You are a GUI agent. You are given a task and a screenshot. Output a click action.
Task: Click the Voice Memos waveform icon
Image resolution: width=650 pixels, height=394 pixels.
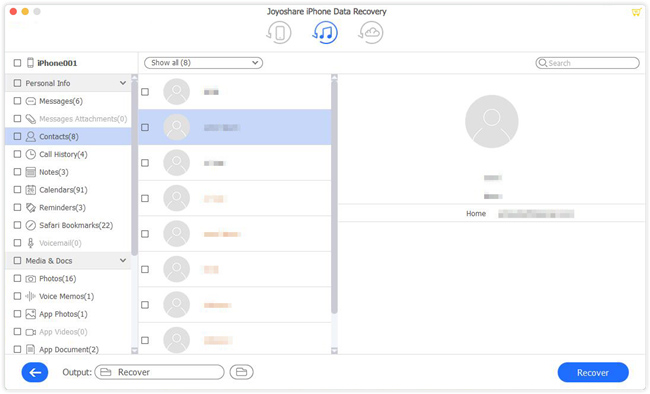[x=31, y=296]
